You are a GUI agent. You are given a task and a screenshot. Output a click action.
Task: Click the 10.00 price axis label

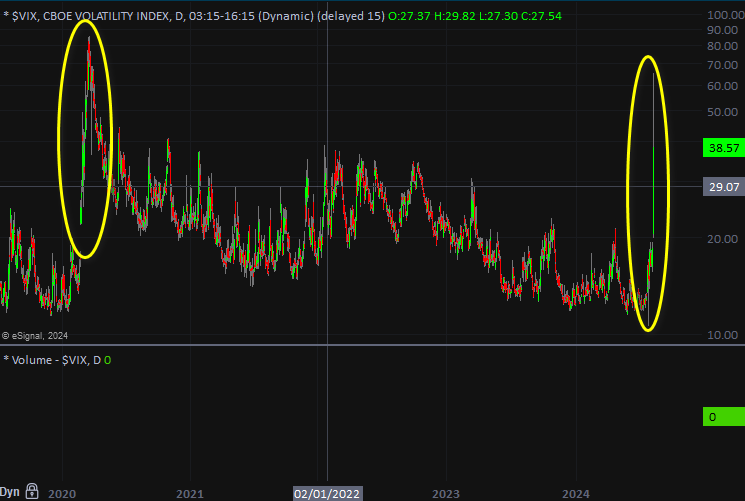click(723, 335)
